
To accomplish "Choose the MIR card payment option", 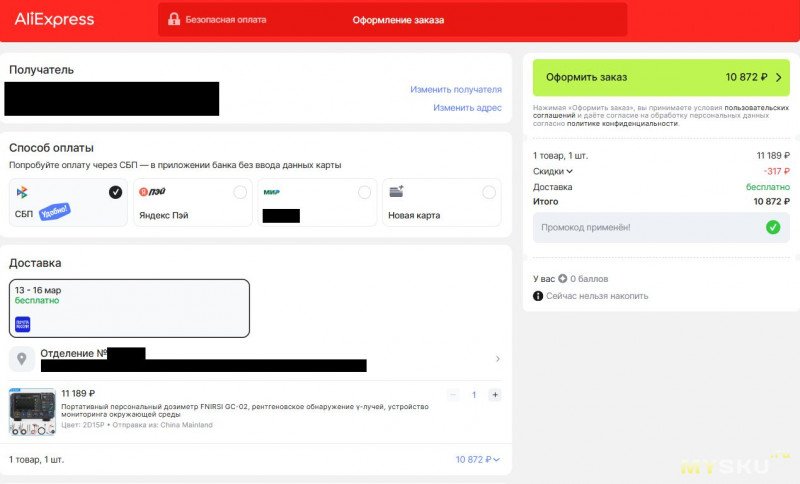I will pyautogui.click(x=316, y=202).
